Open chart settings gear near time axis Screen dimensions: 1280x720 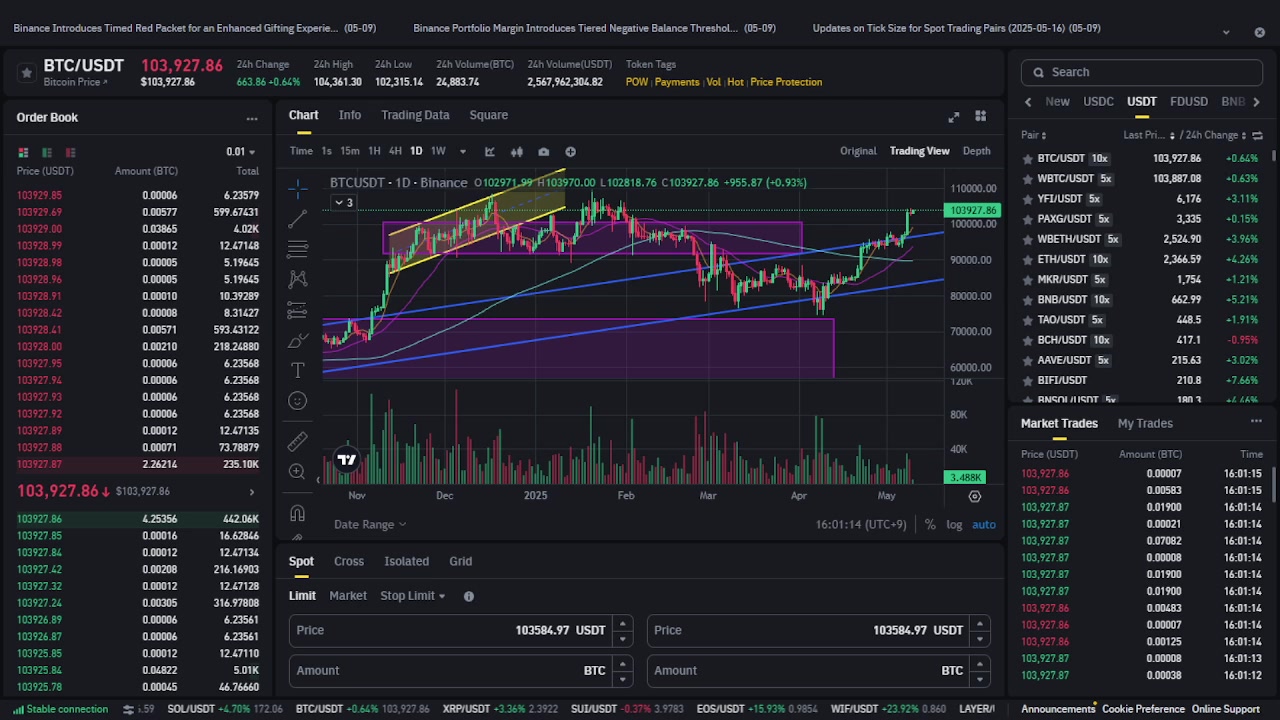point(975,496)
